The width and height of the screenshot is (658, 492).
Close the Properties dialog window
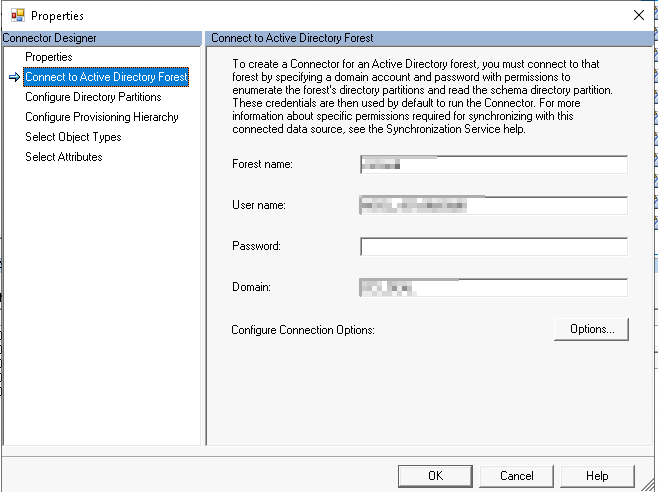(x=639, y=15)
